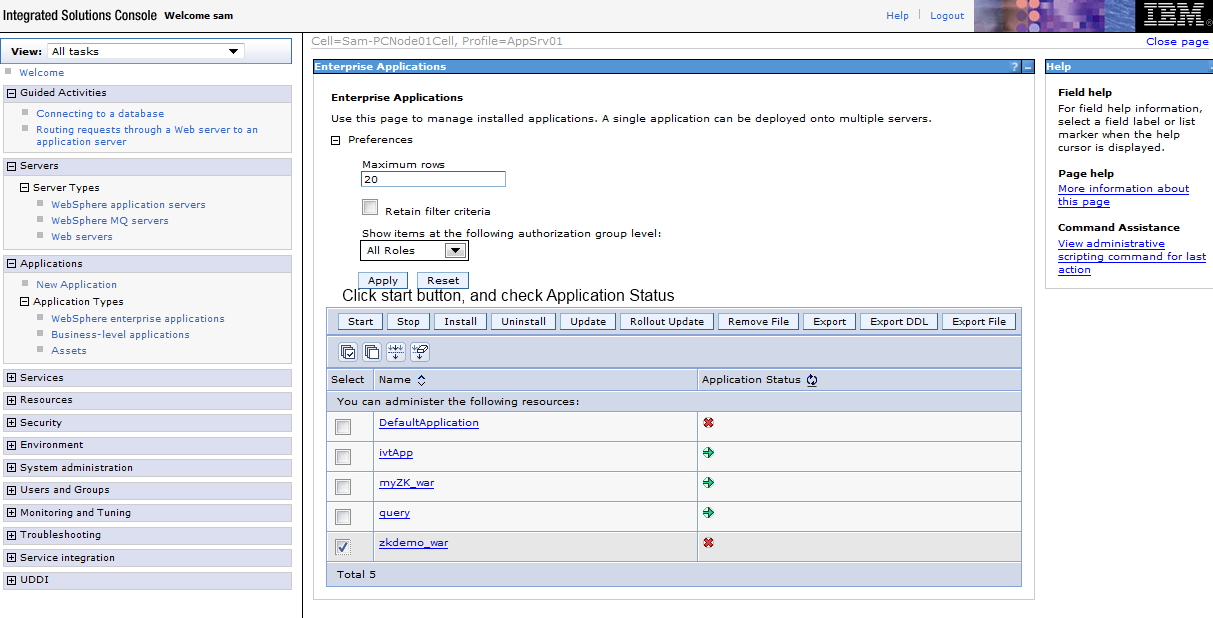Open the DefaultApplication link
The height and width of the screenshot is (618, 1213).
click(429, 423)
